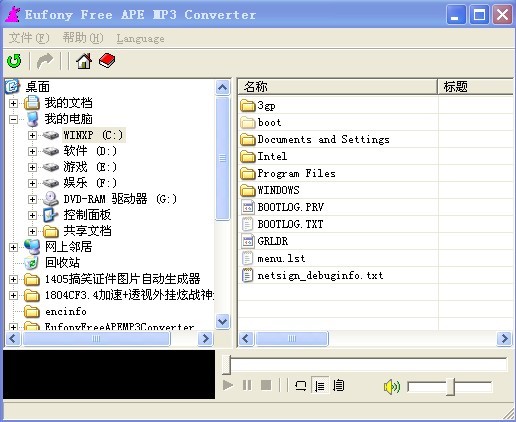Click the tree panel scroll up arrow

(222, 88)
